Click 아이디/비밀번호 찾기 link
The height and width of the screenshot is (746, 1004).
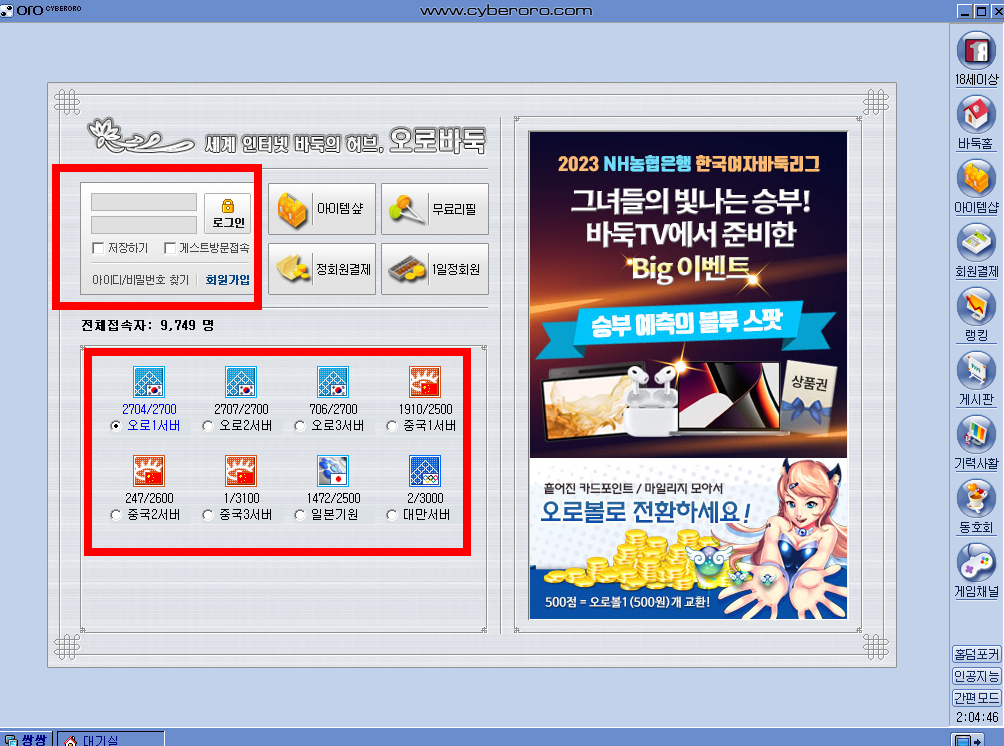[140, 280]
